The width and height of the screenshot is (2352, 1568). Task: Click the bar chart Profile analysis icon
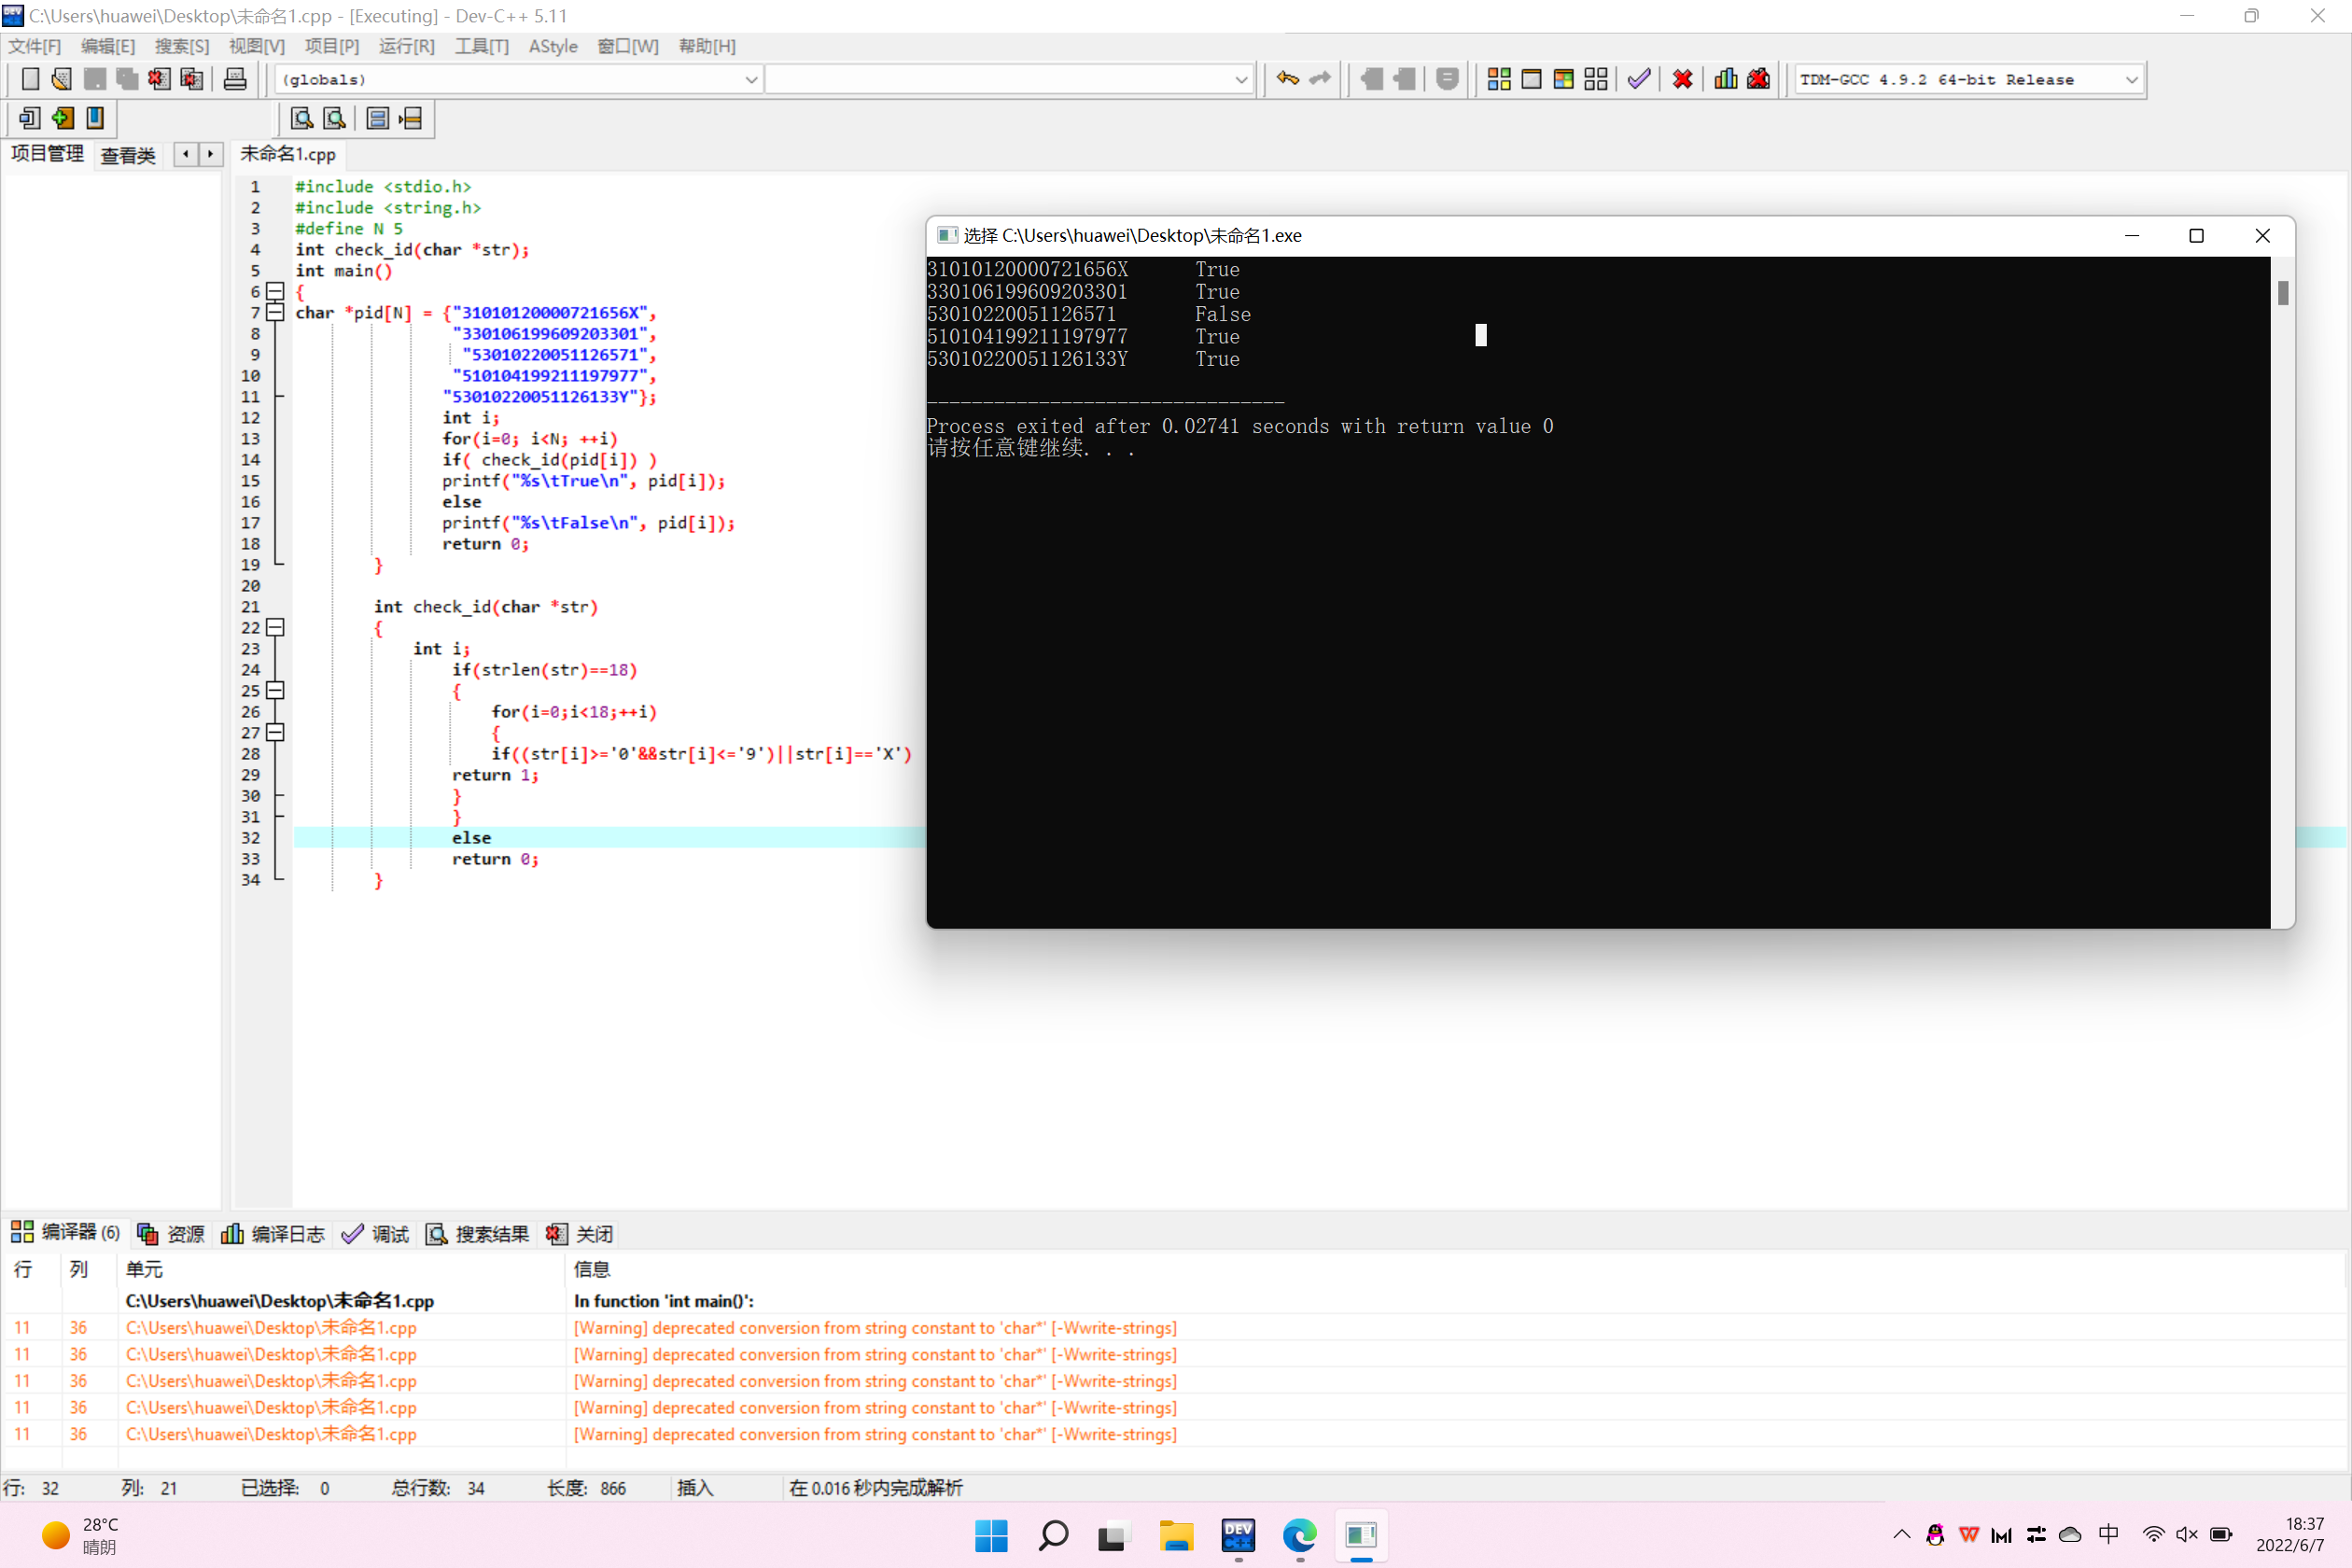(x=1725, y=79)
